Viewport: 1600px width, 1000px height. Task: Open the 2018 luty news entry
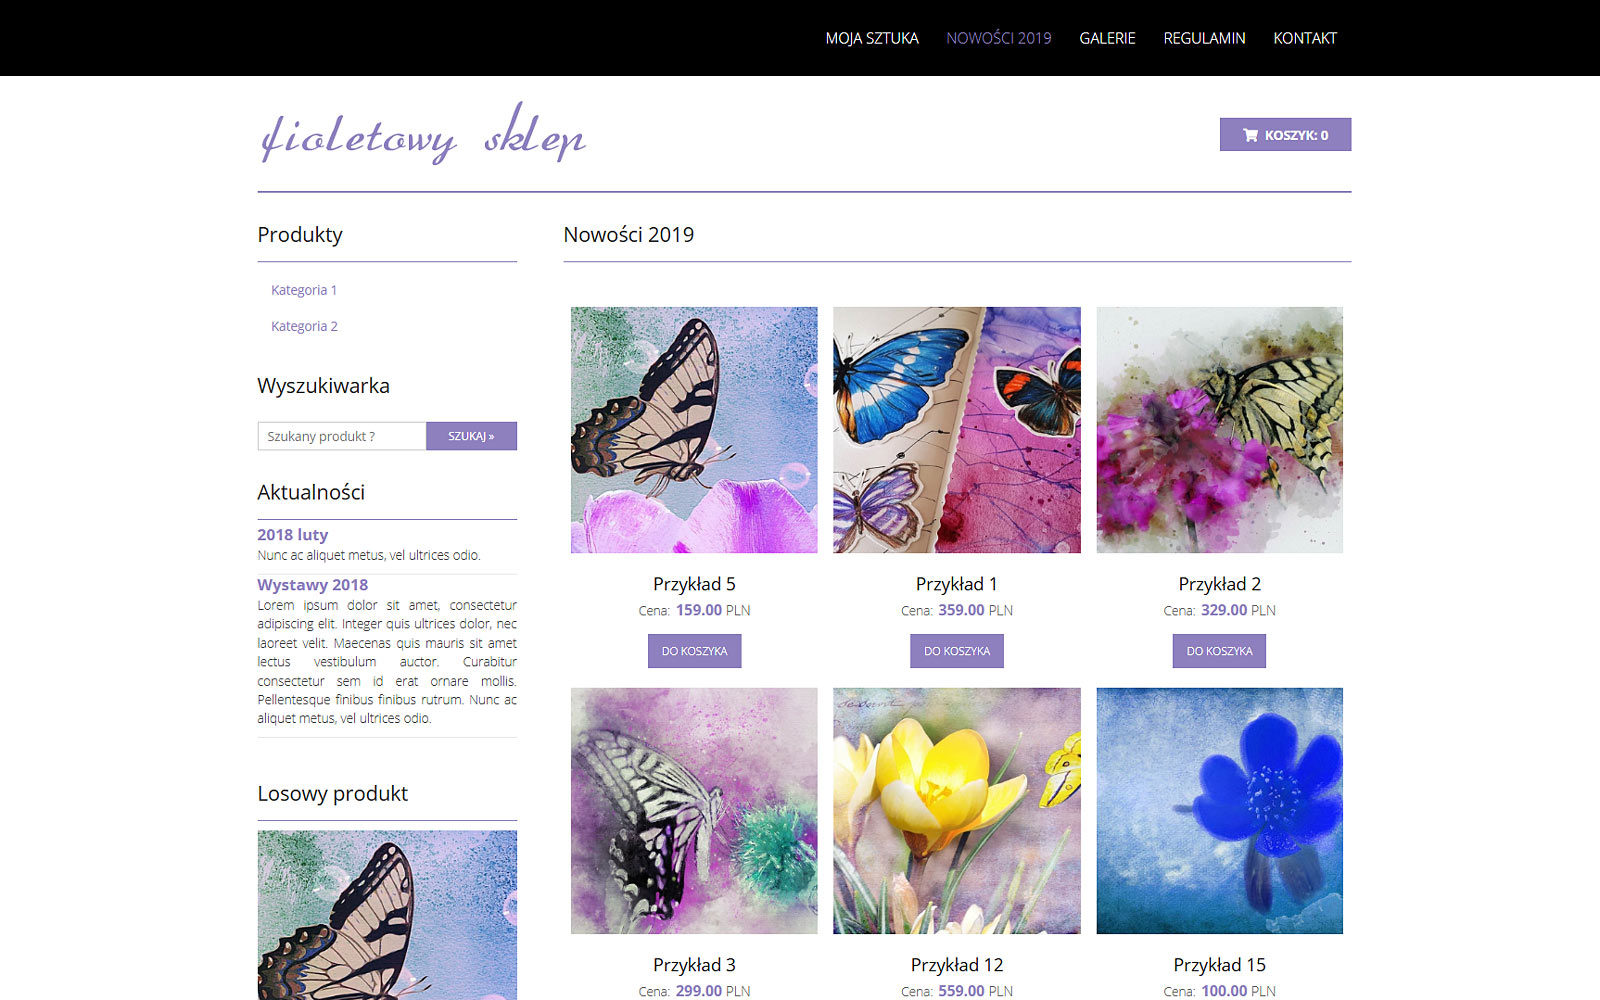[x=292, y=535]
